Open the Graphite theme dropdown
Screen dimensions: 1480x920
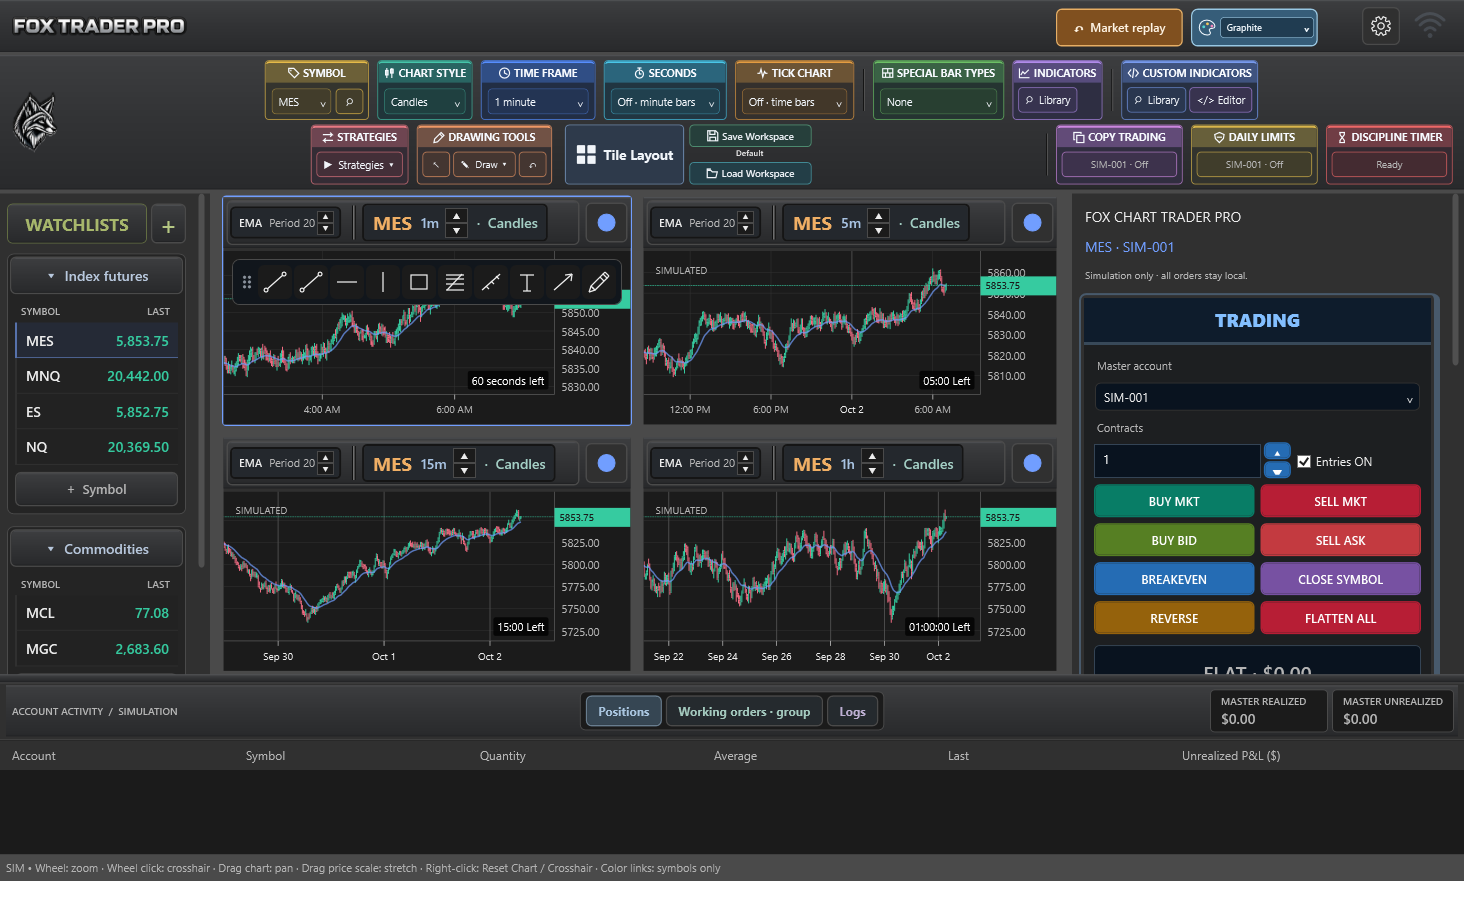click(x=1268, y=28)
